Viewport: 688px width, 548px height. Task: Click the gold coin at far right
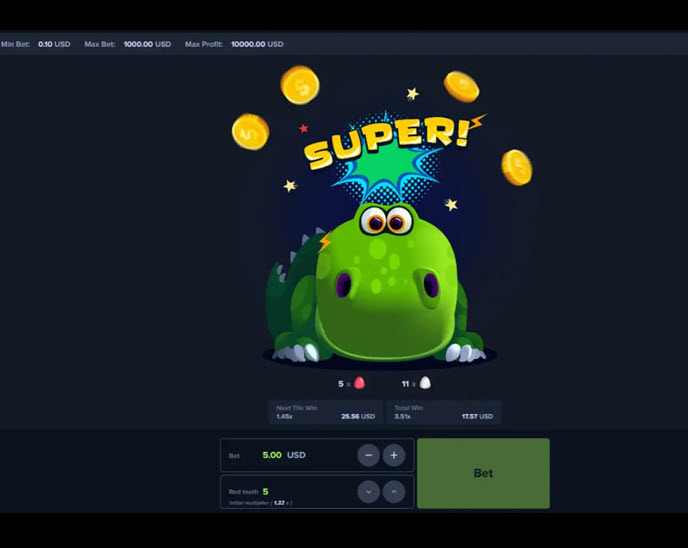[x=516, y=167]
